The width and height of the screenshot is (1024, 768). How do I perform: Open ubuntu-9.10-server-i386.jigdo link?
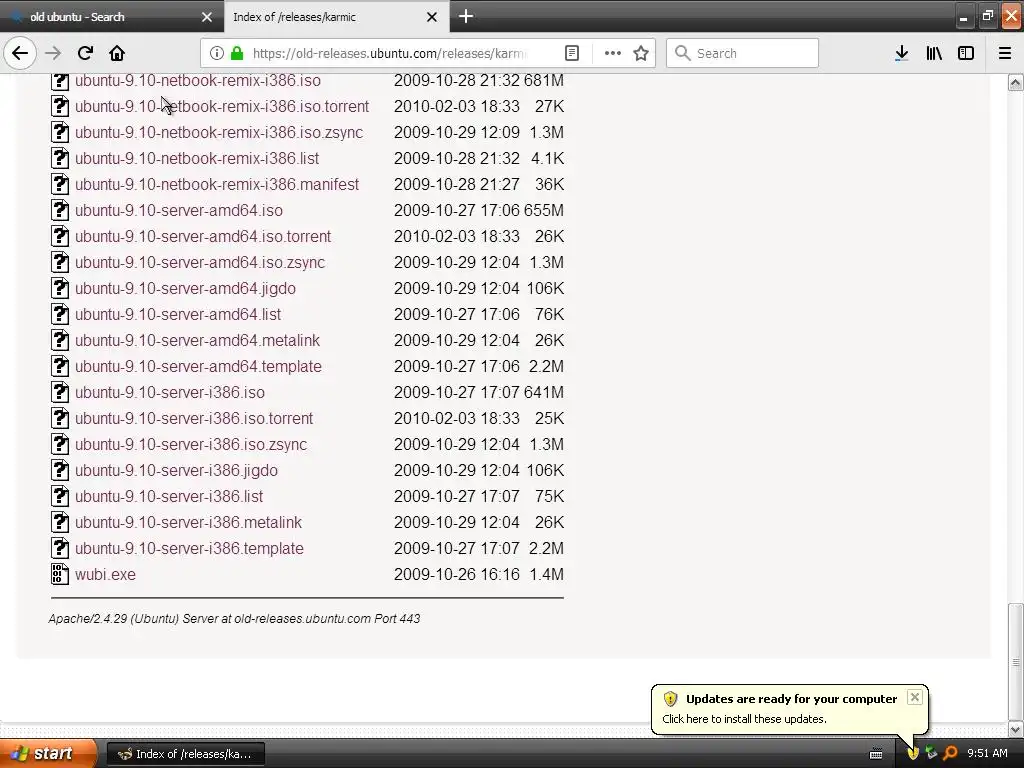coord(176,471)
